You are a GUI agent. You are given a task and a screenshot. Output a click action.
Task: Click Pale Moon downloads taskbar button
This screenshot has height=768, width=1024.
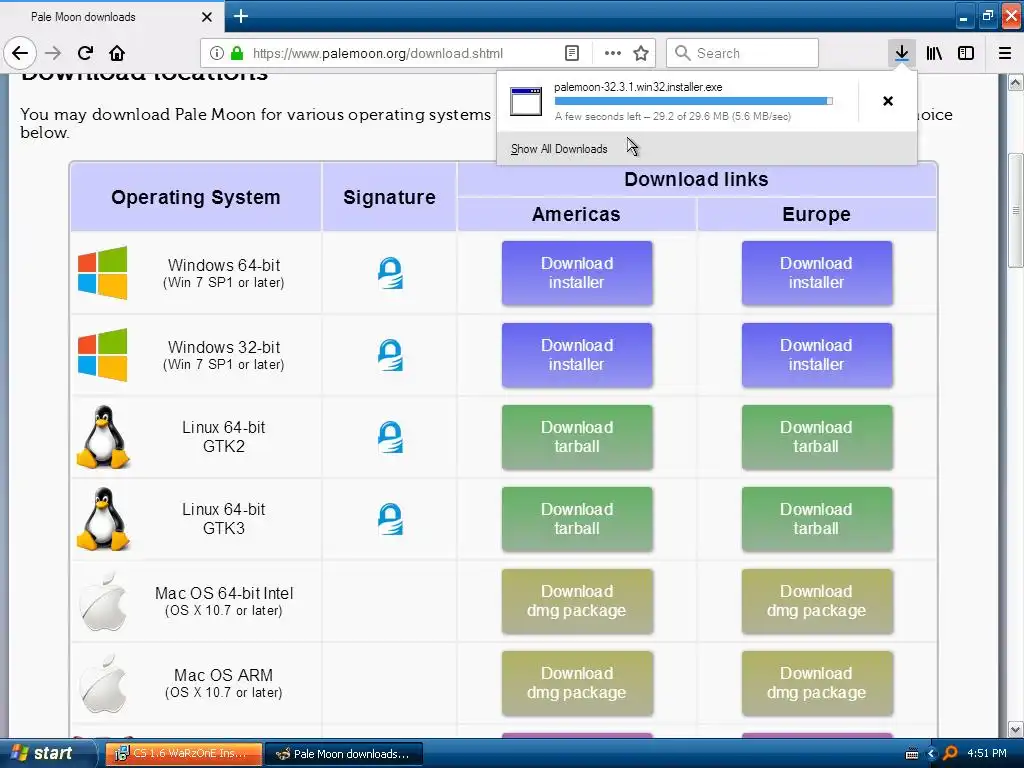click(345, 754)
